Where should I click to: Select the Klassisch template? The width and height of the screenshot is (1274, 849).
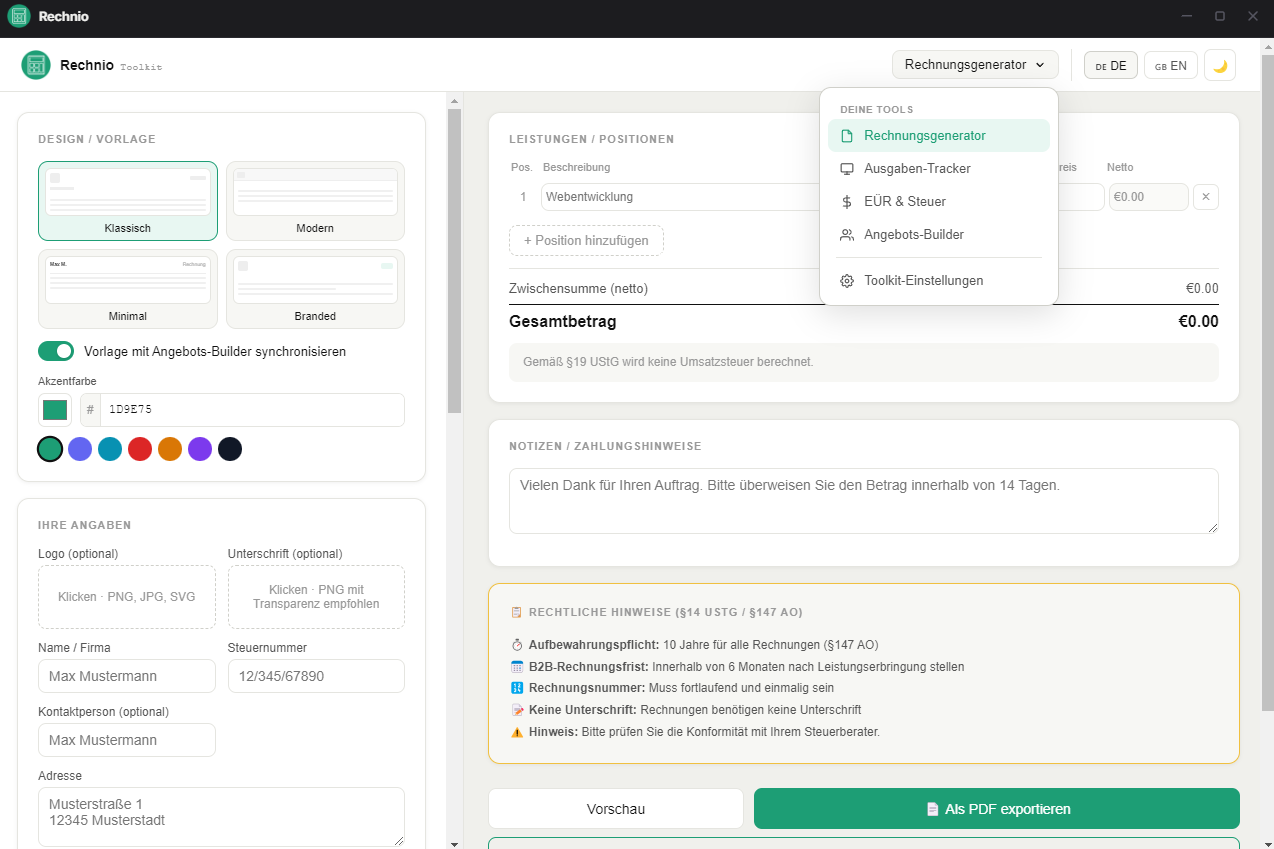pyautogui.click(x=128, y=201)
